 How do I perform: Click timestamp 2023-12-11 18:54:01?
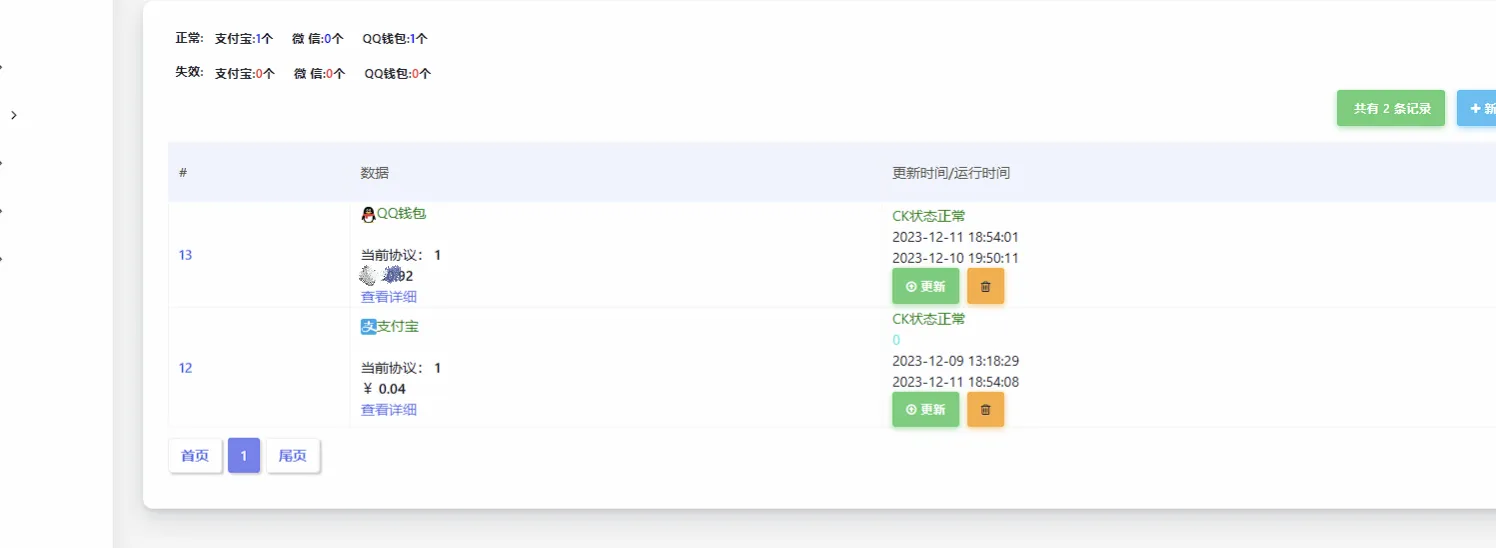955,237
